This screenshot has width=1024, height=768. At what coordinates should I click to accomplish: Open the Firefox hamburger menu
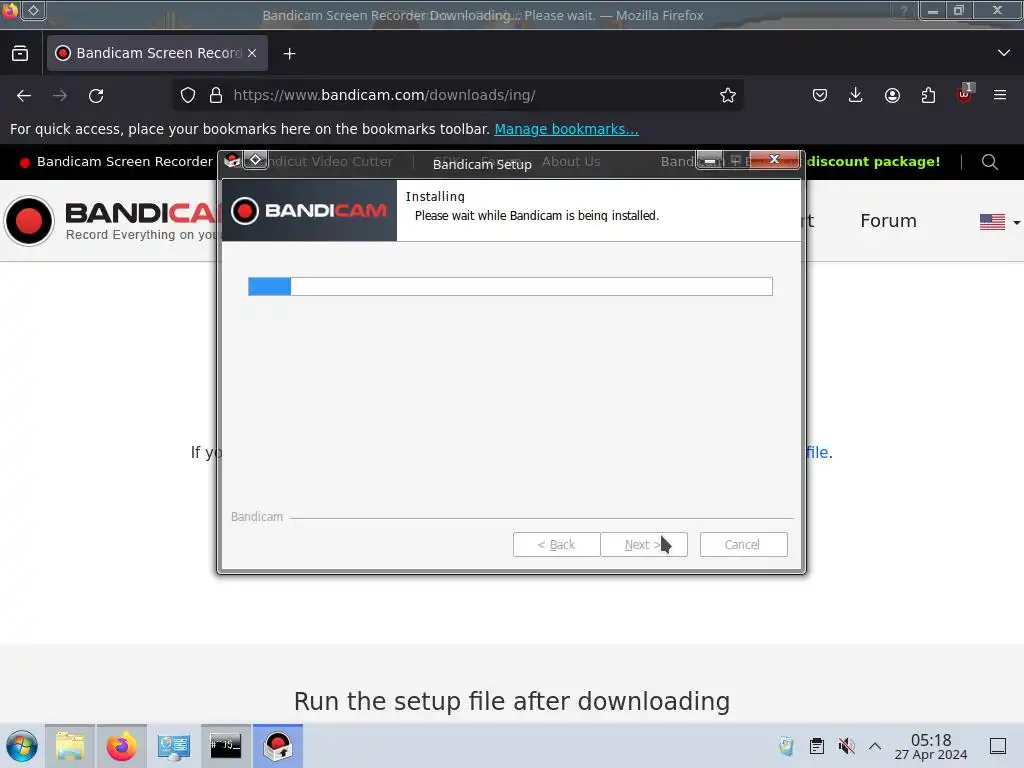[x=1000, y=95]
